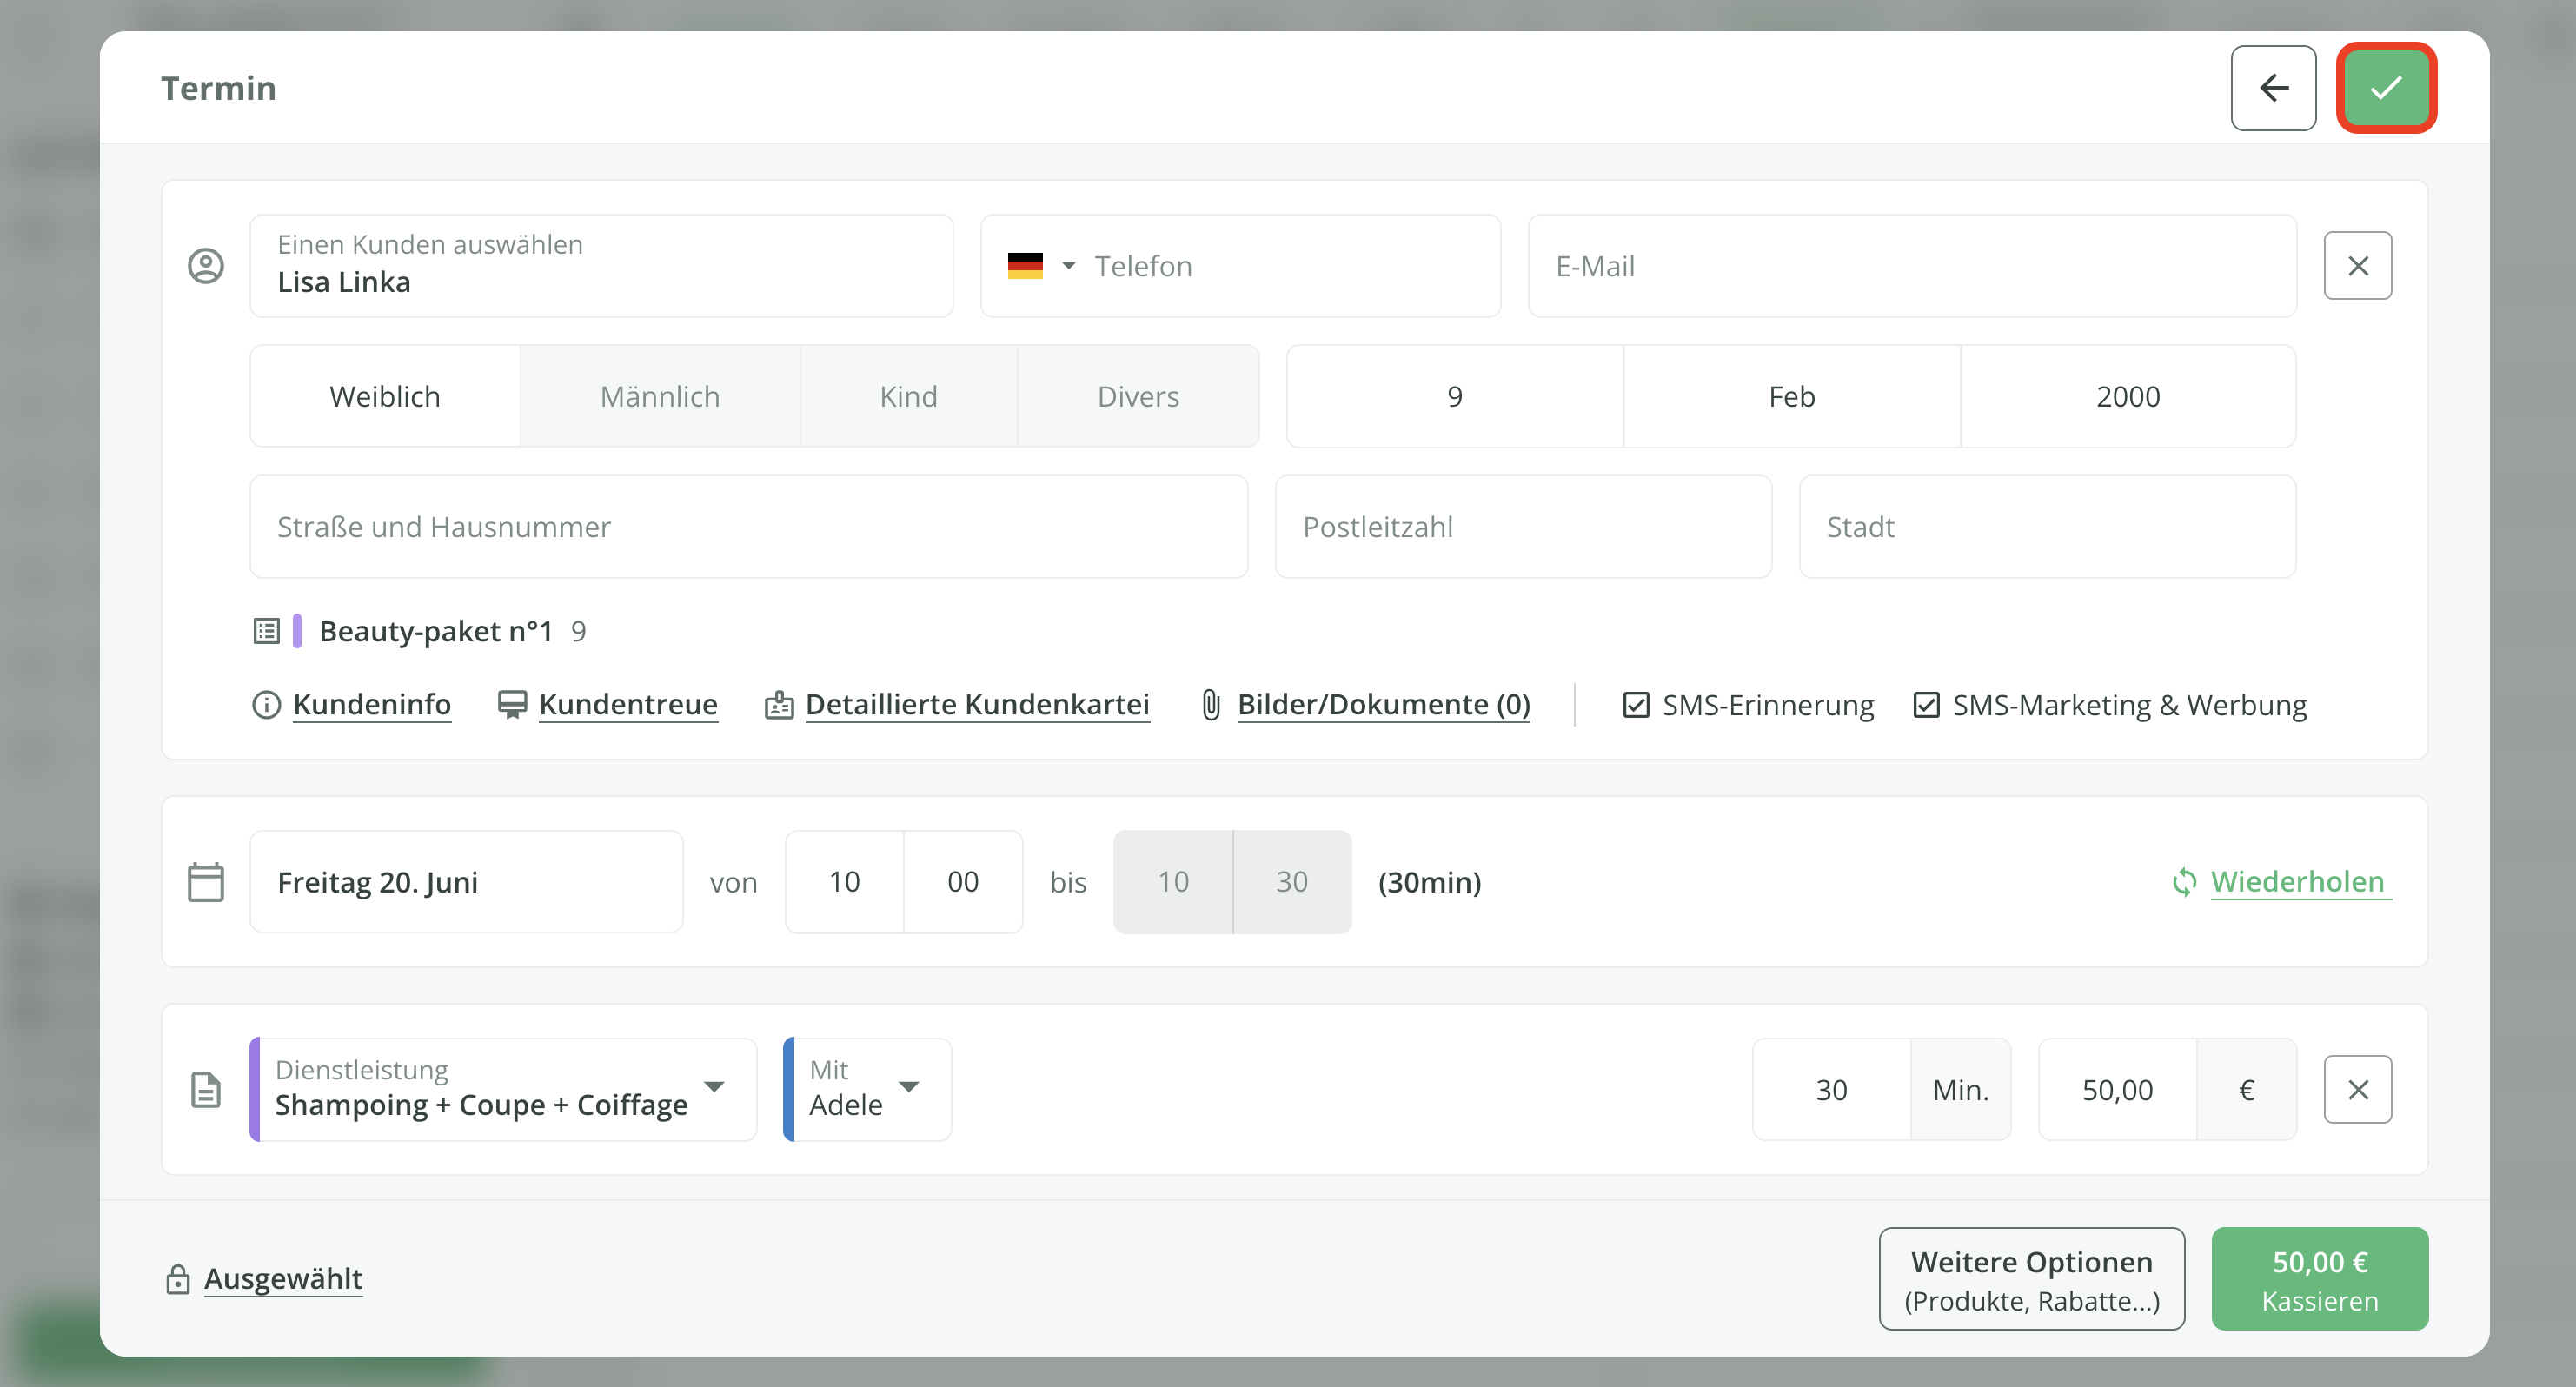Click the (30min) duration text
The image size is (2576, 1387).
coord(1429,882)
